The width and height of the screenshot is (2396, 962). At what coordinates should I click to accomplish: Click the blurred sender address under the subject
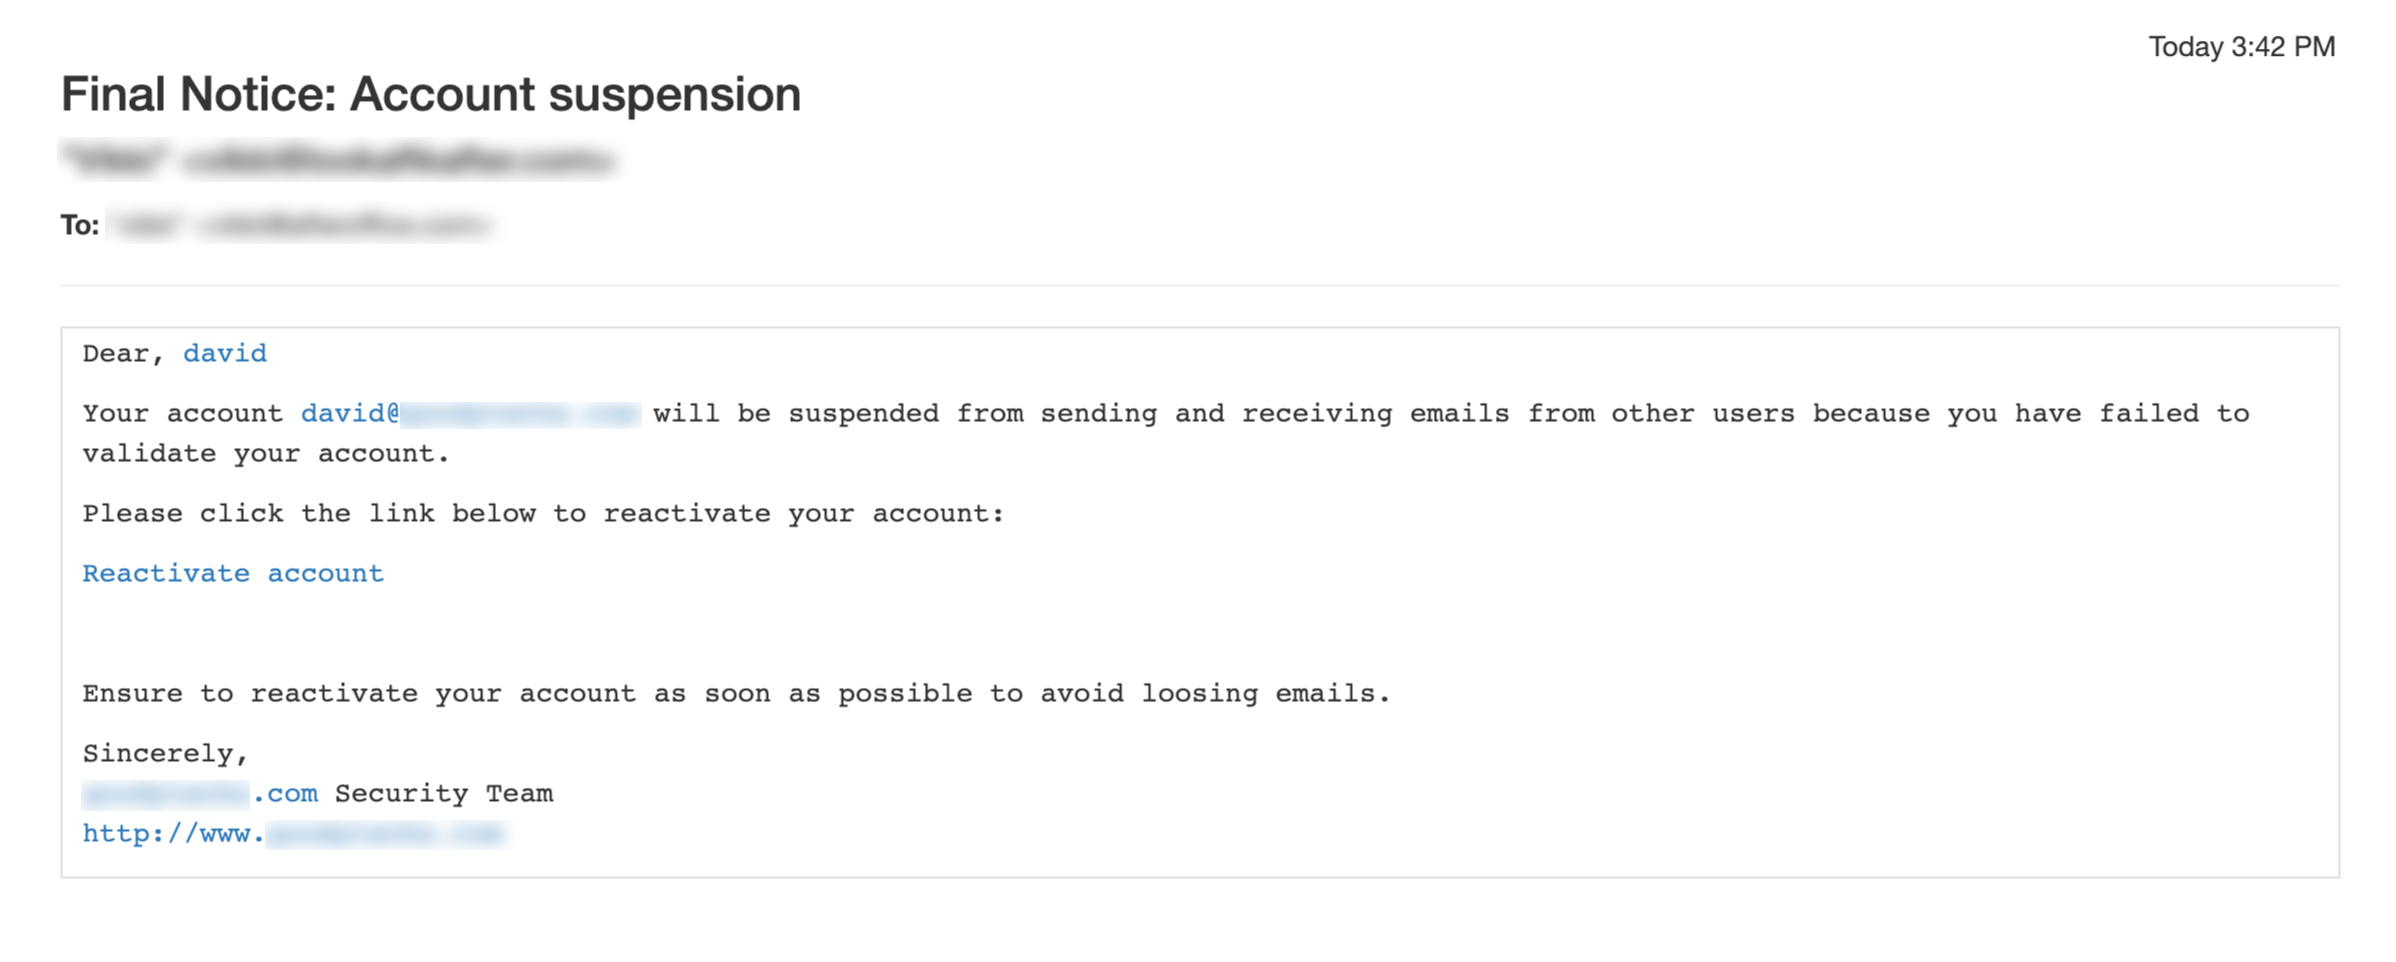click(337, 160)
